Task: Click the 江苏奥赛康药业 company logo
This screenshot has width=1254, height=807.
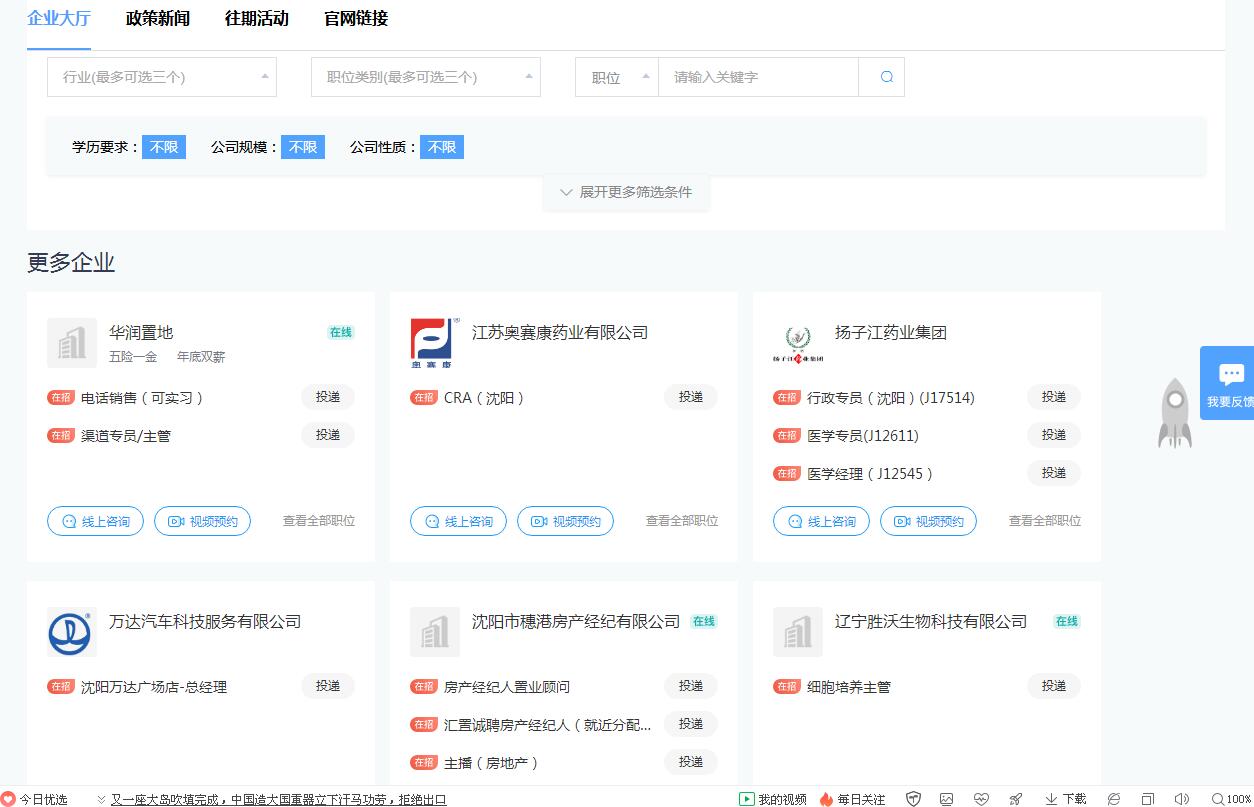Action: [435, 343]
